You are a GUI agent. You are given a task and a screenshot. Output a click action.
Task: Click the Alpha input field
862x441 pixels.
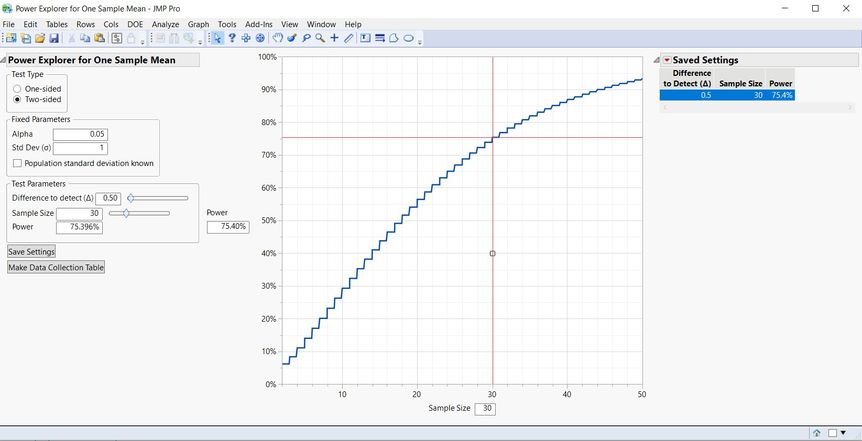80,134
